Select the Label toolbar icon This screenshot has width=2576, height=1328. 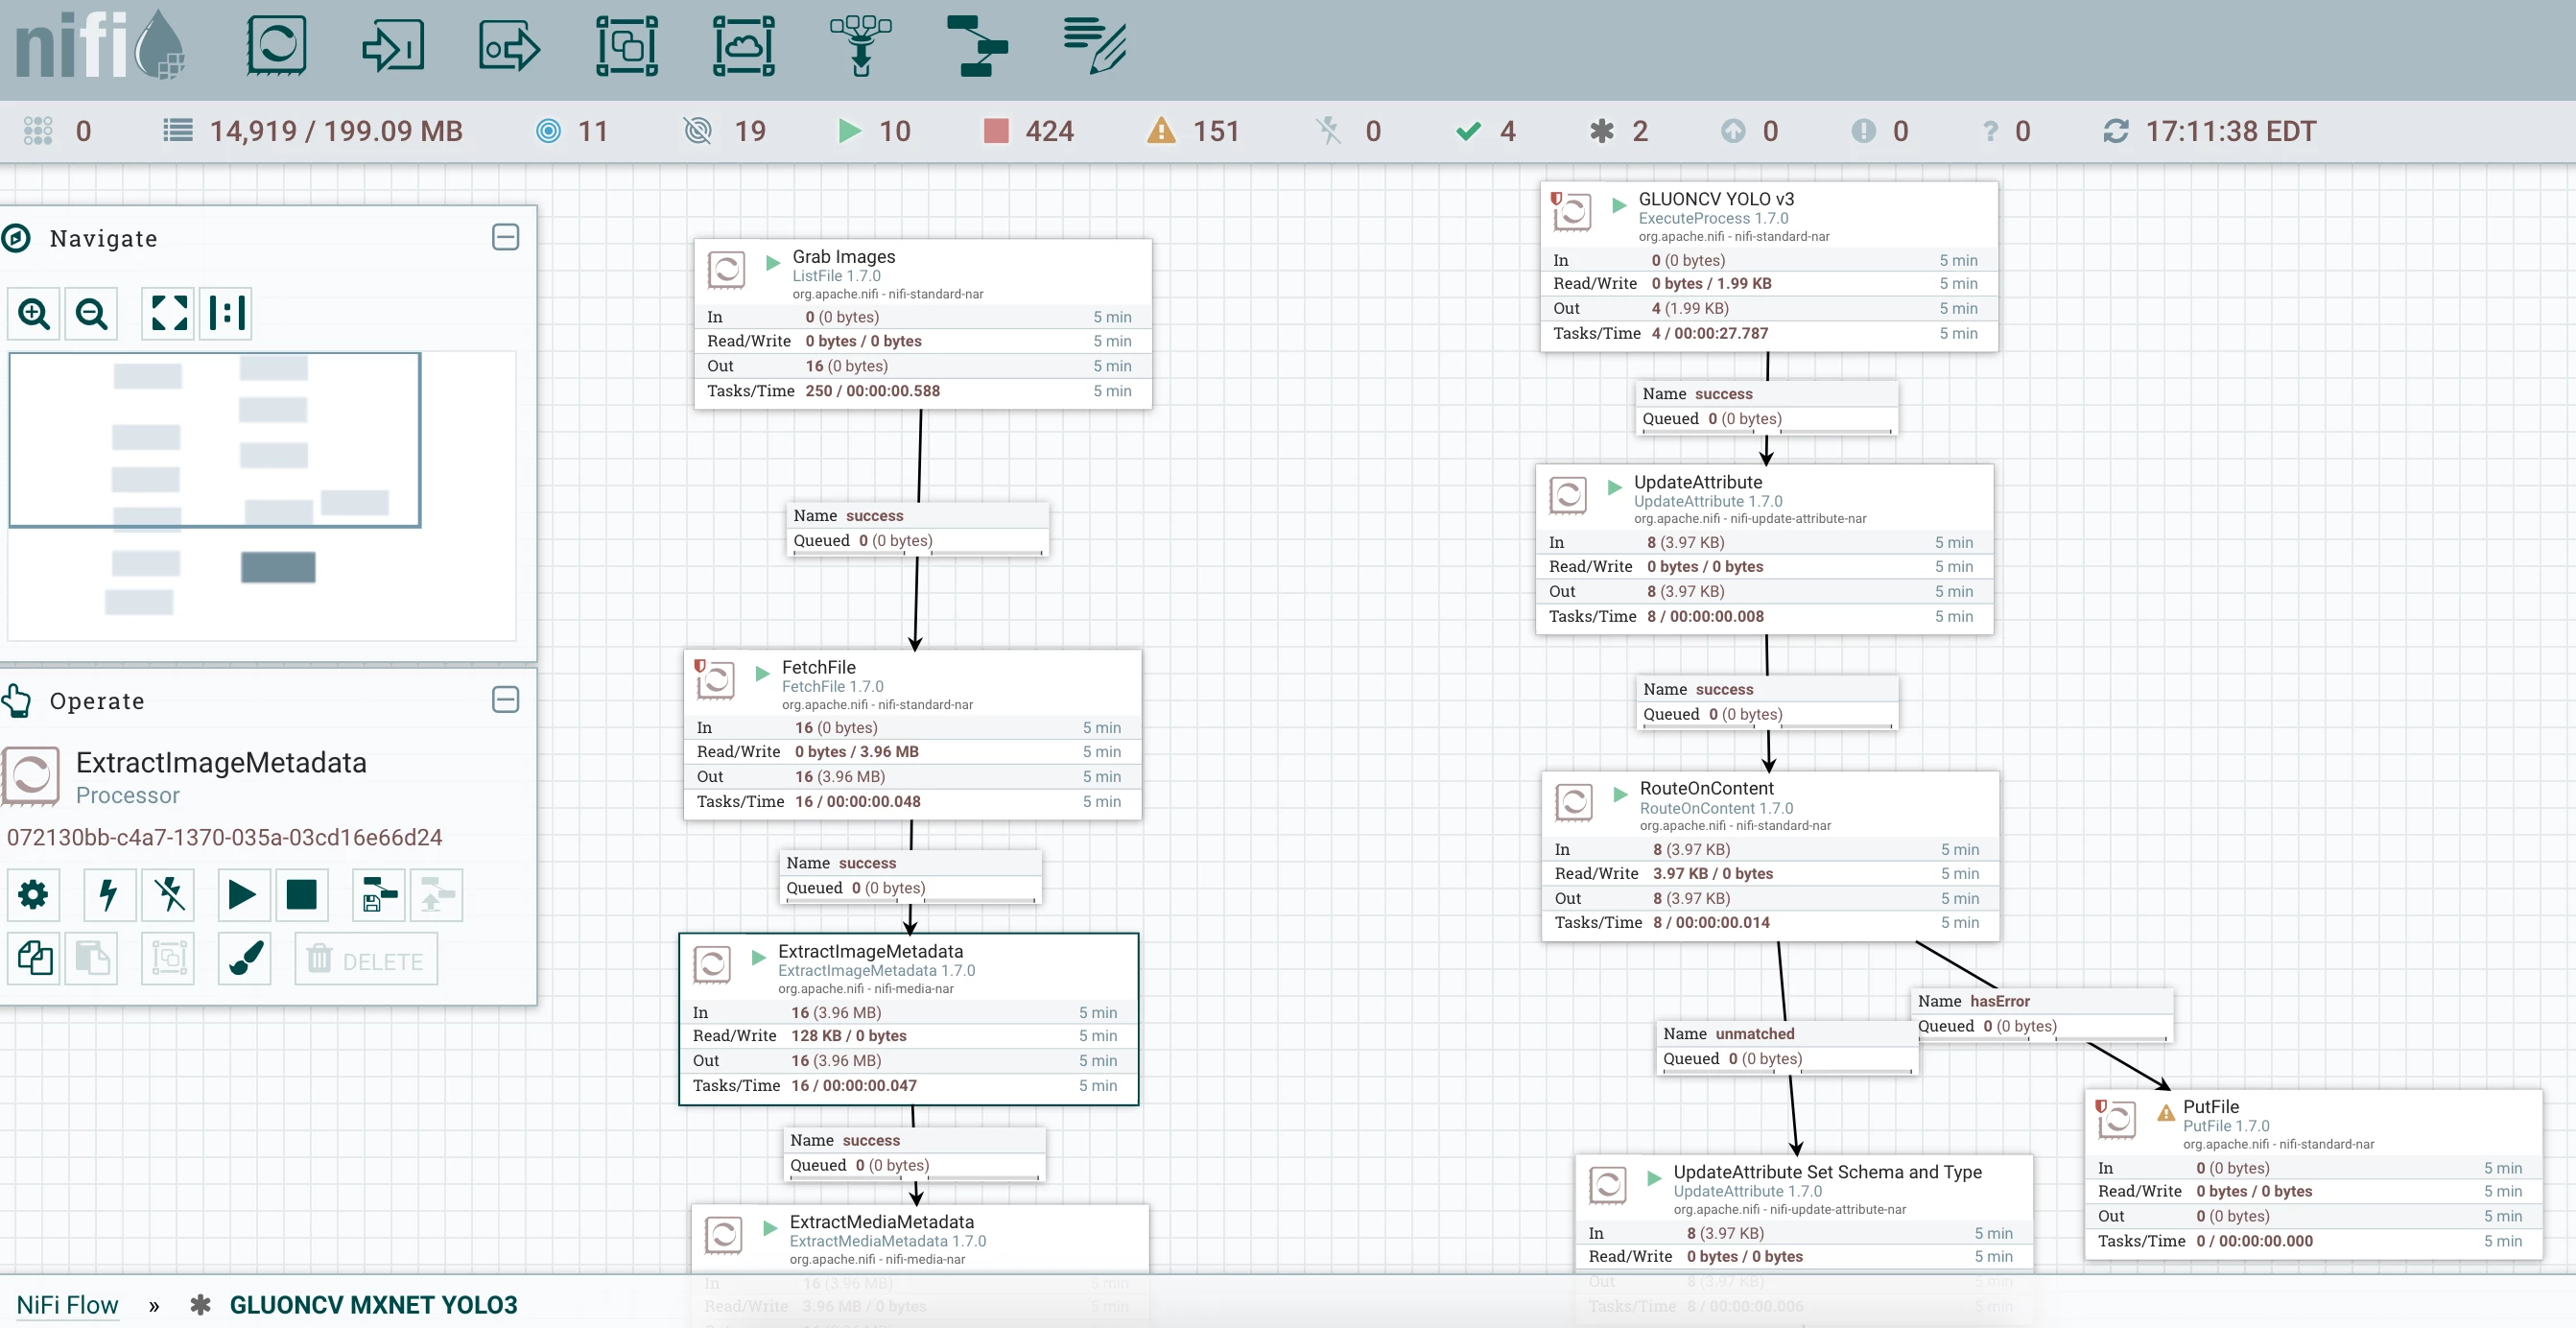pyautogui.click(x=1095, y=46)
